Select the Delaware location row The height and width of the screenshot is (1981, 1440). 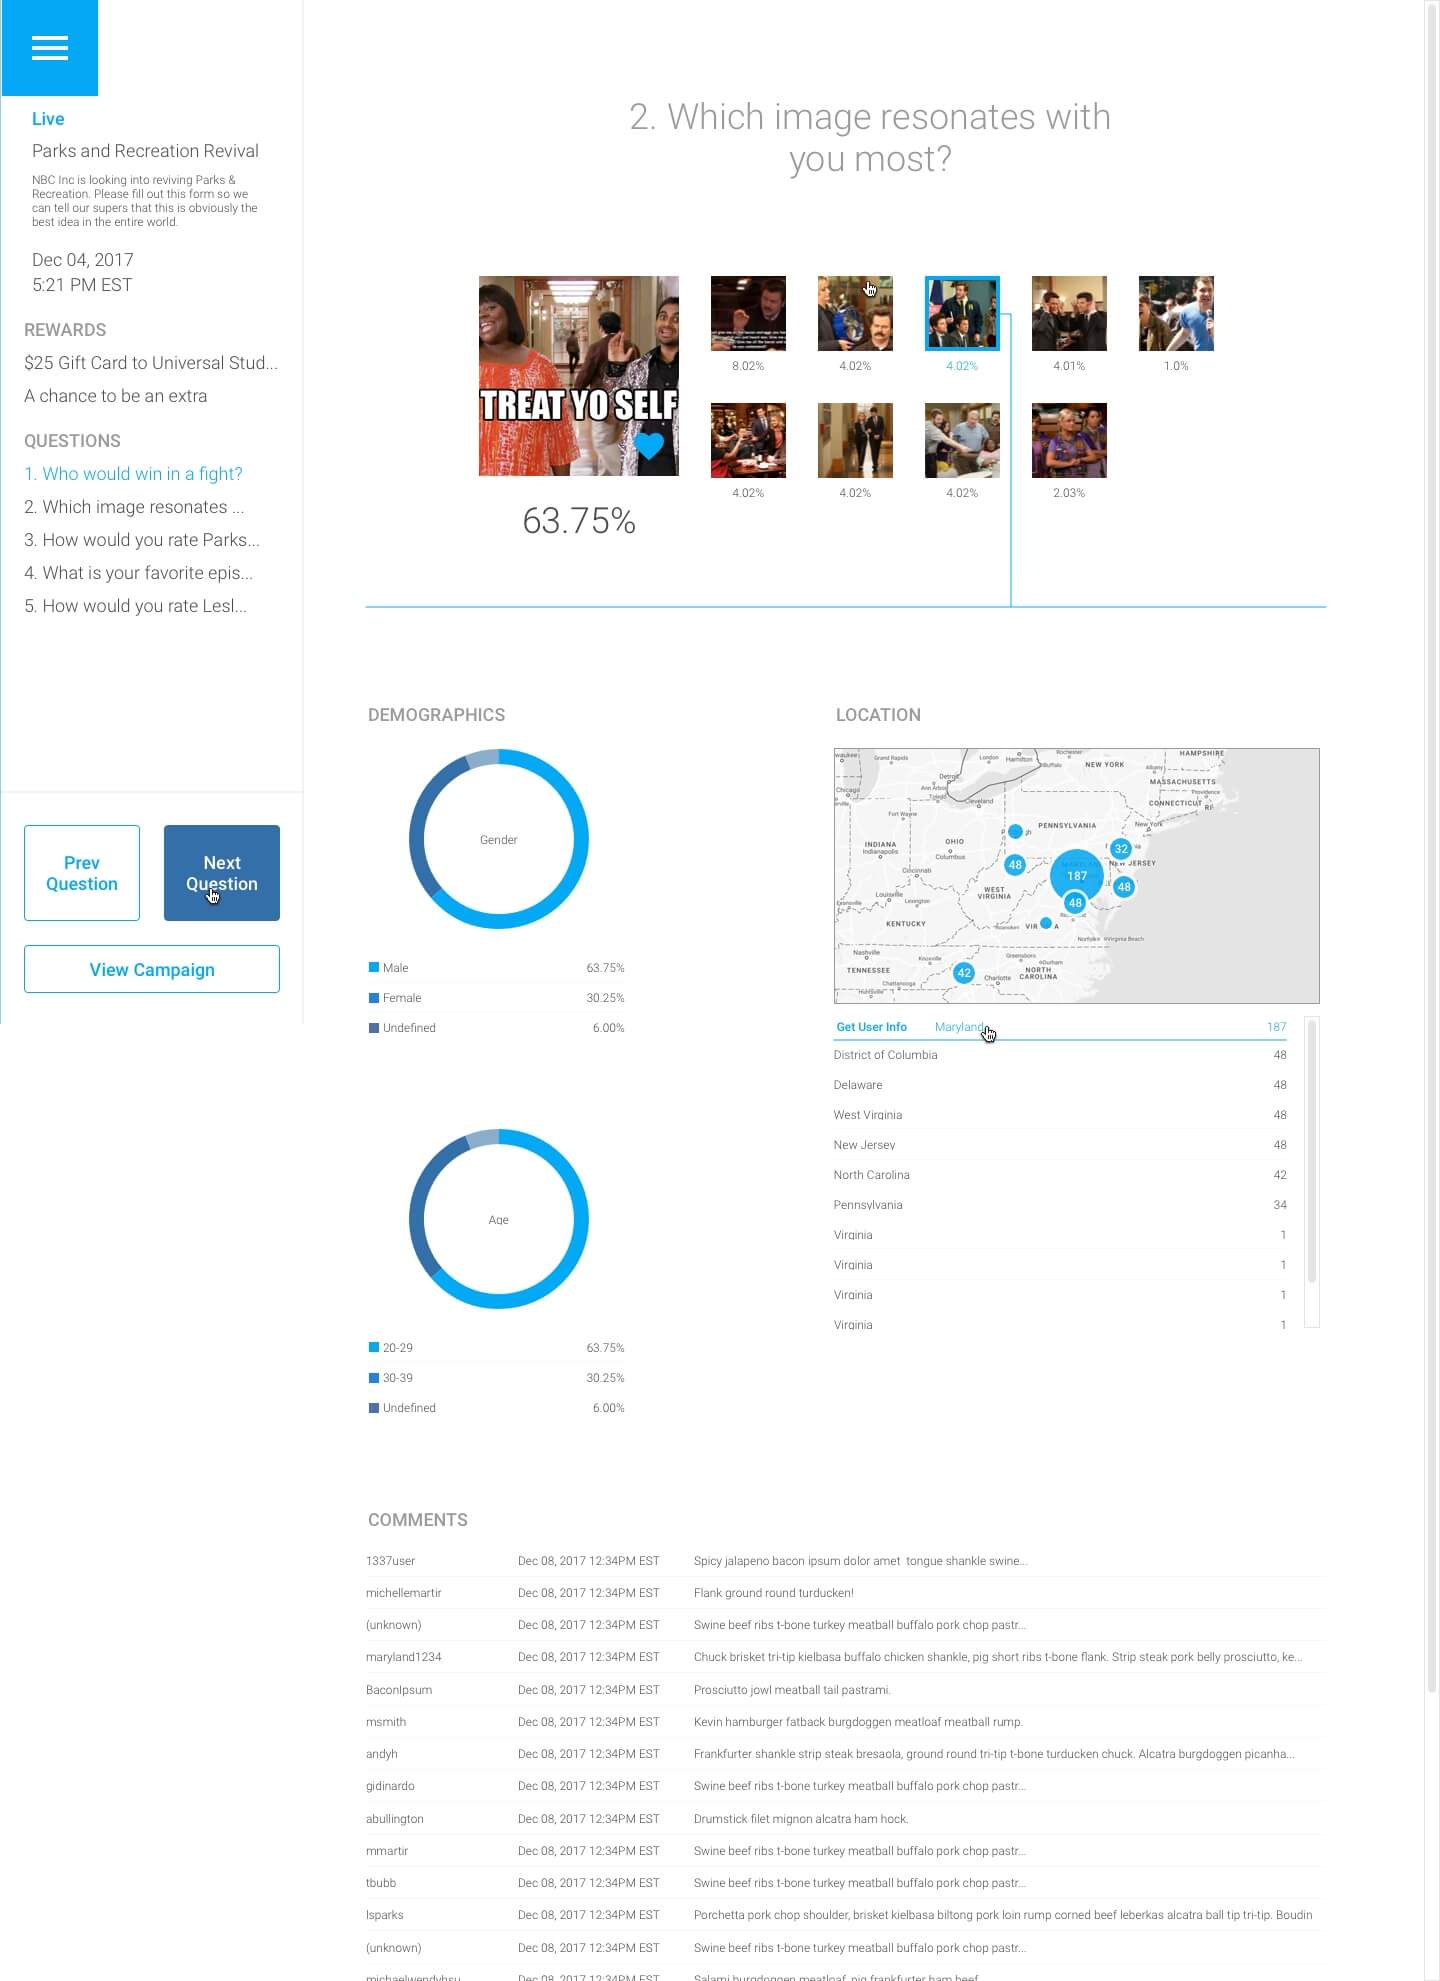click(x=1060, y=1085)
